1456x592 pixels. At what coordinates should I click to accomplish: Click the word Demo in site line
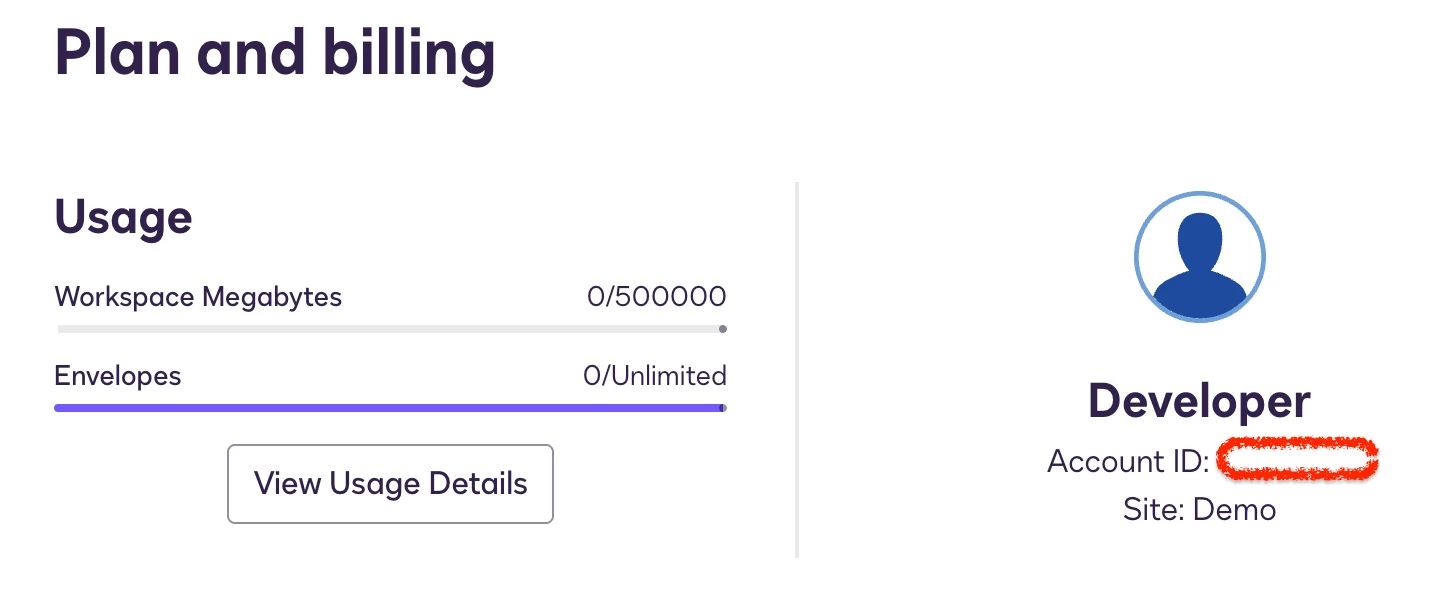pyautogui.click(x=1235, y=510)
